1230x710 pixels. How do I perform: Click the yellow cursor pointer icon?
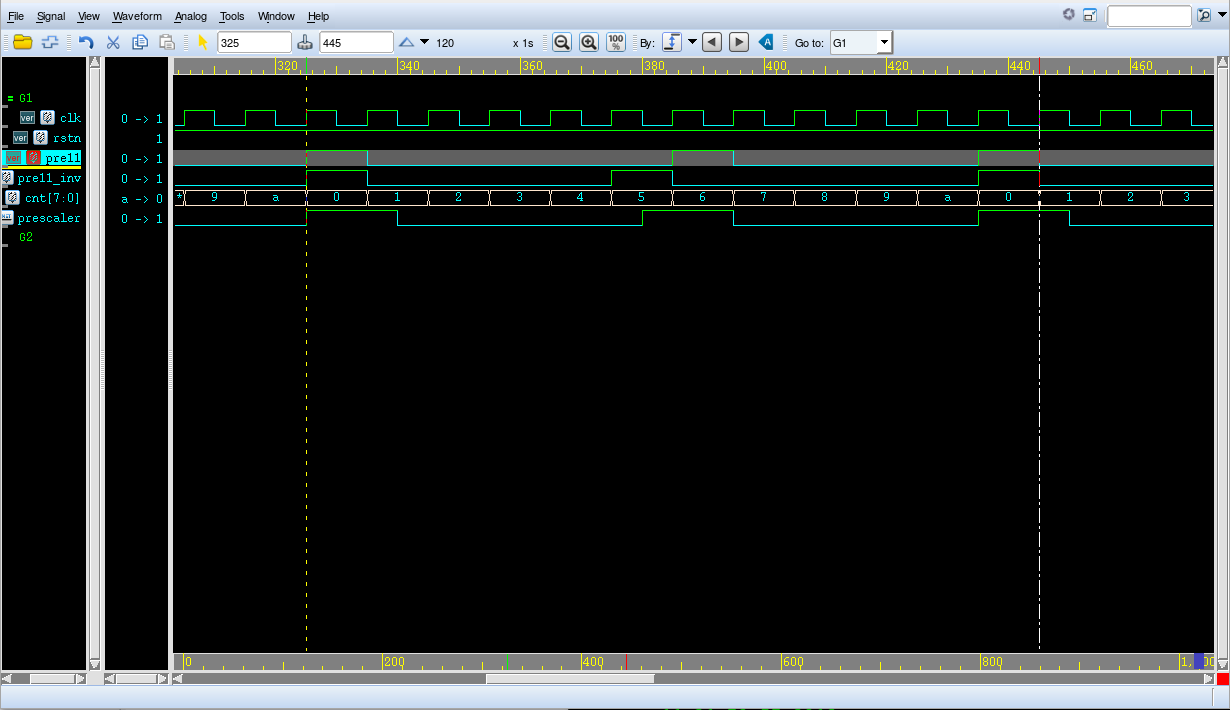tap(203, 42)
